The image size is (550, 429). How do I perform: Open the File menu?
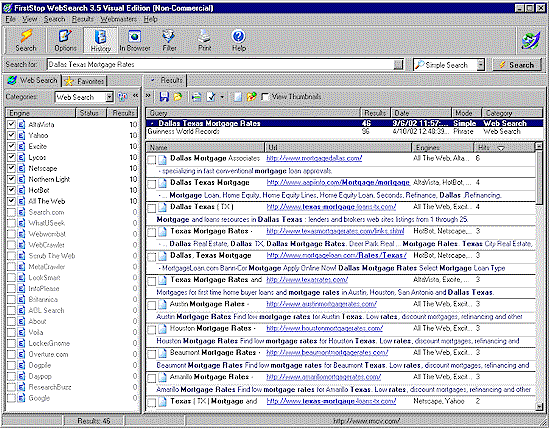point(10,19)
